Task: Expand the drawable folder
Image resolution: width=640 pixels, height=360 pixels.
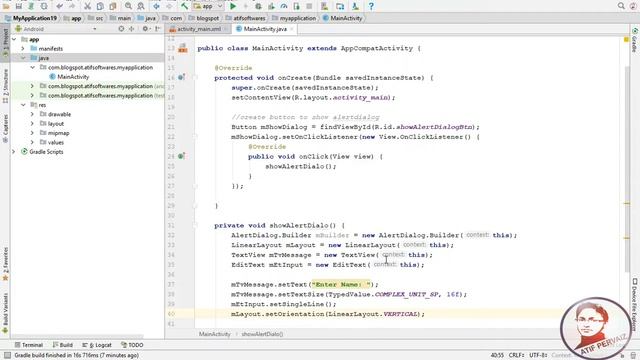Action: tap(32, 114)
